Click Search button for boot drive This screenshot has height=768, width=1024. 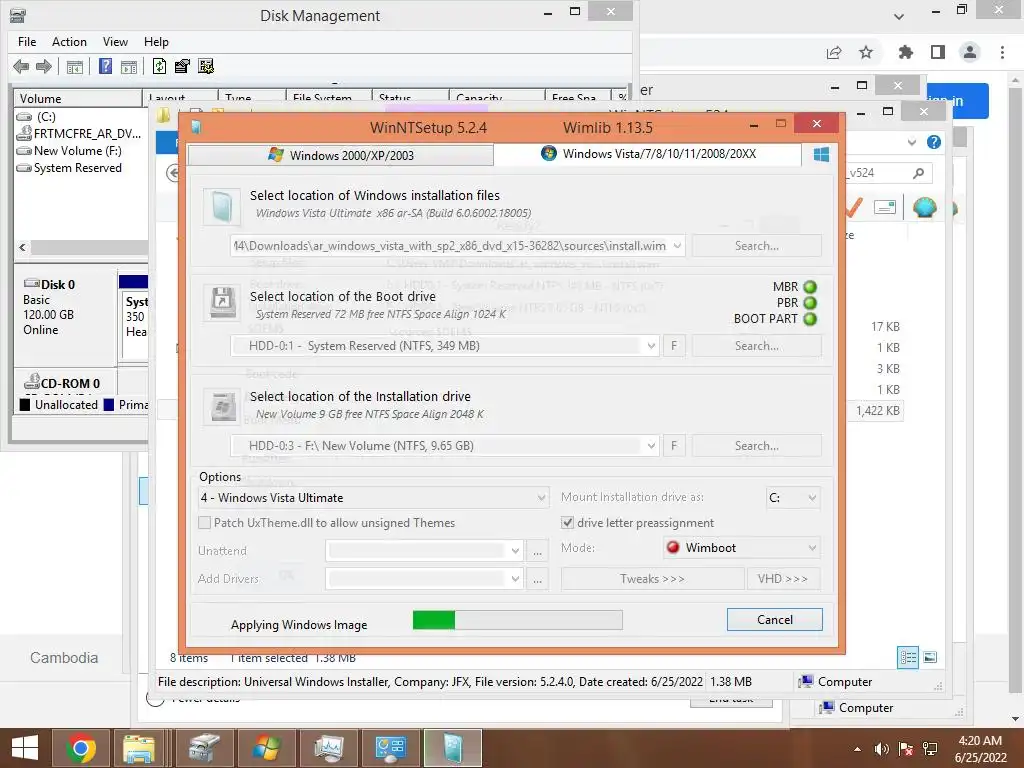pyautogui.click(x=756, y=345)
